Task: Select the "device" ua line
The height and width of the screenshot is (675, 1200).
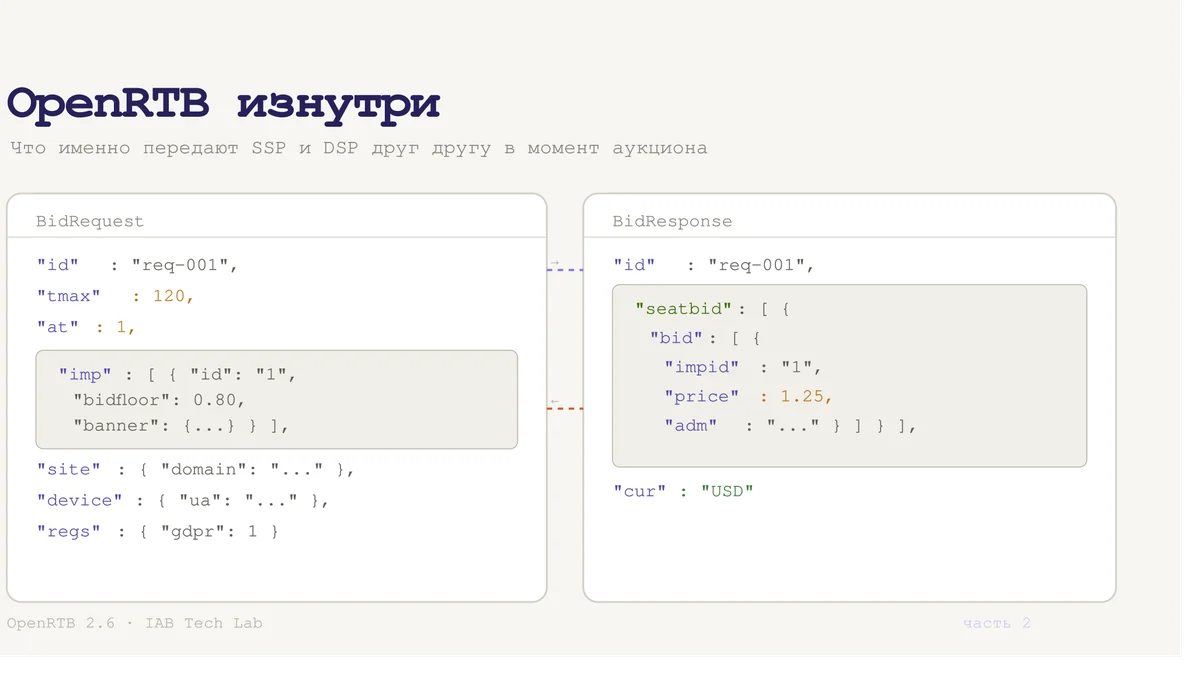Action: (x=183, y=500)
